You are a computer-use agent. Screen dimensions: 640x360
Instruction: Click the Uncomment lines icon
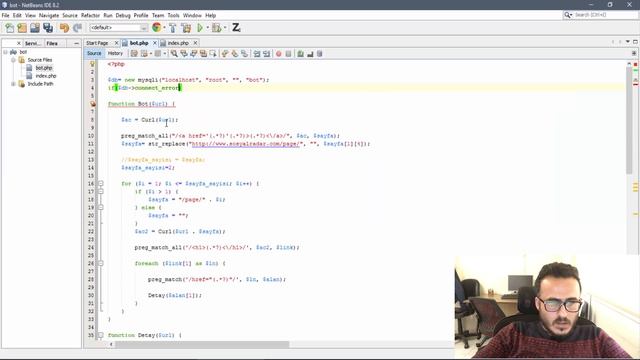tap(310, 53)
